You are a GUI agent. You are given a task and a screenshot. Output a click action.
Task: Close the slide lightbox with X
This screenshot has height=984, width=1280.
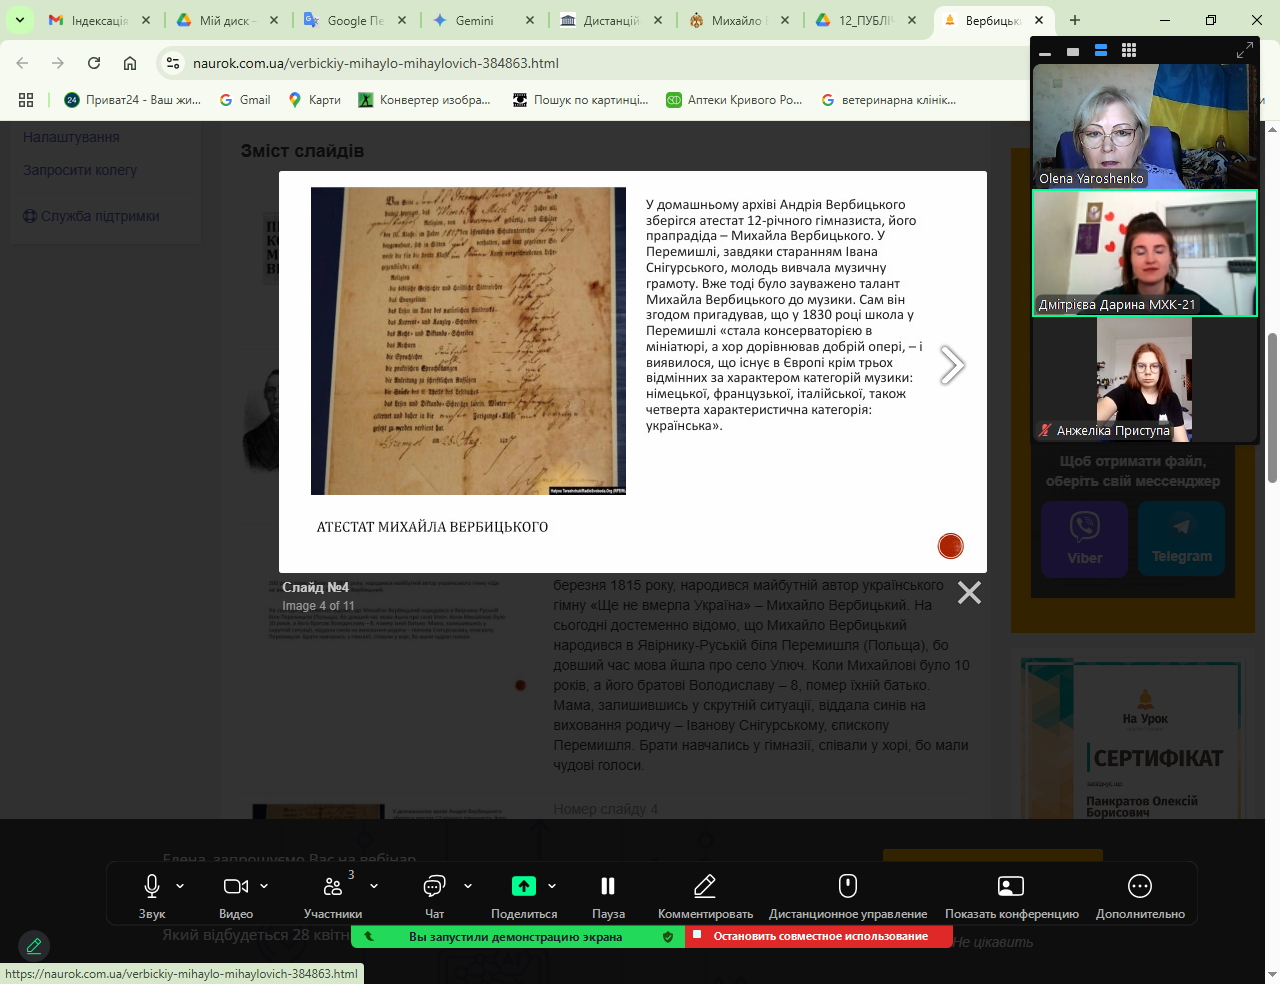tap(969, 593)
